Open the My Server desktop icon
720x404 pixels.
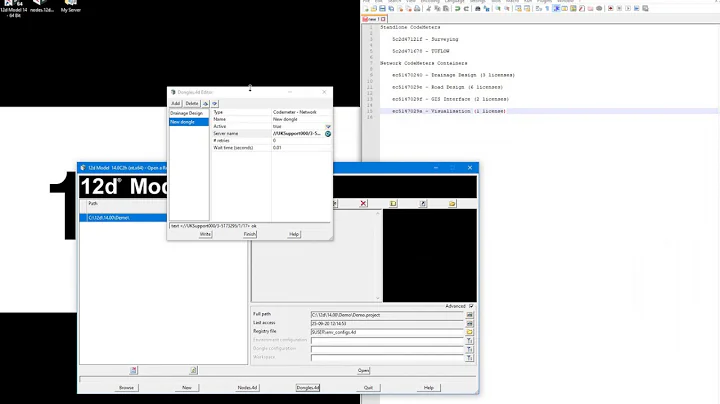[71, 6]
